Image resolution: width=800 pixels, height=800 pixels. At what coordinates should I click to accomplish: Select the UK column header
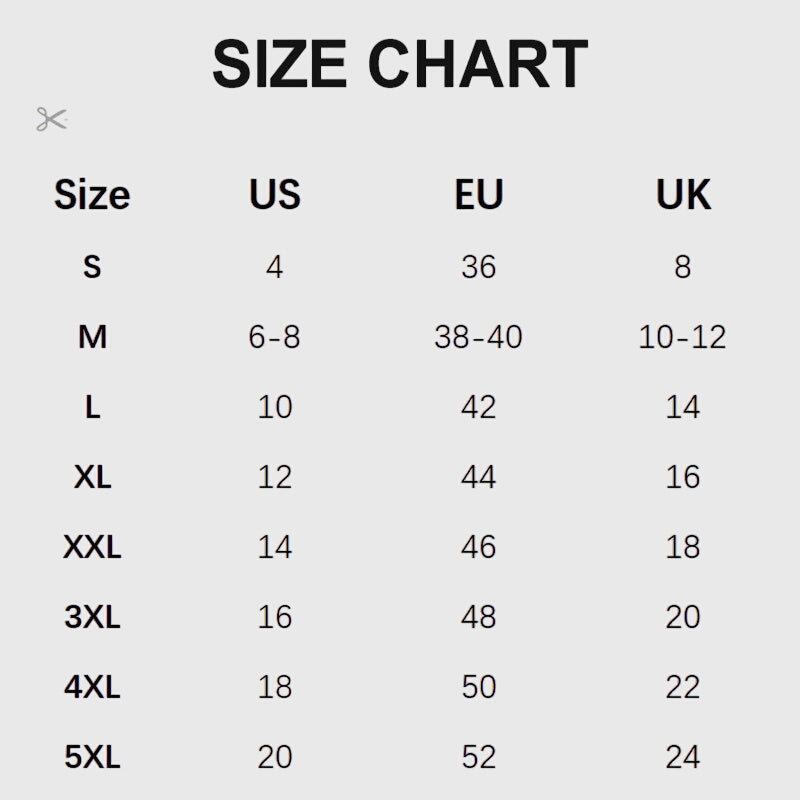(683, 195)
